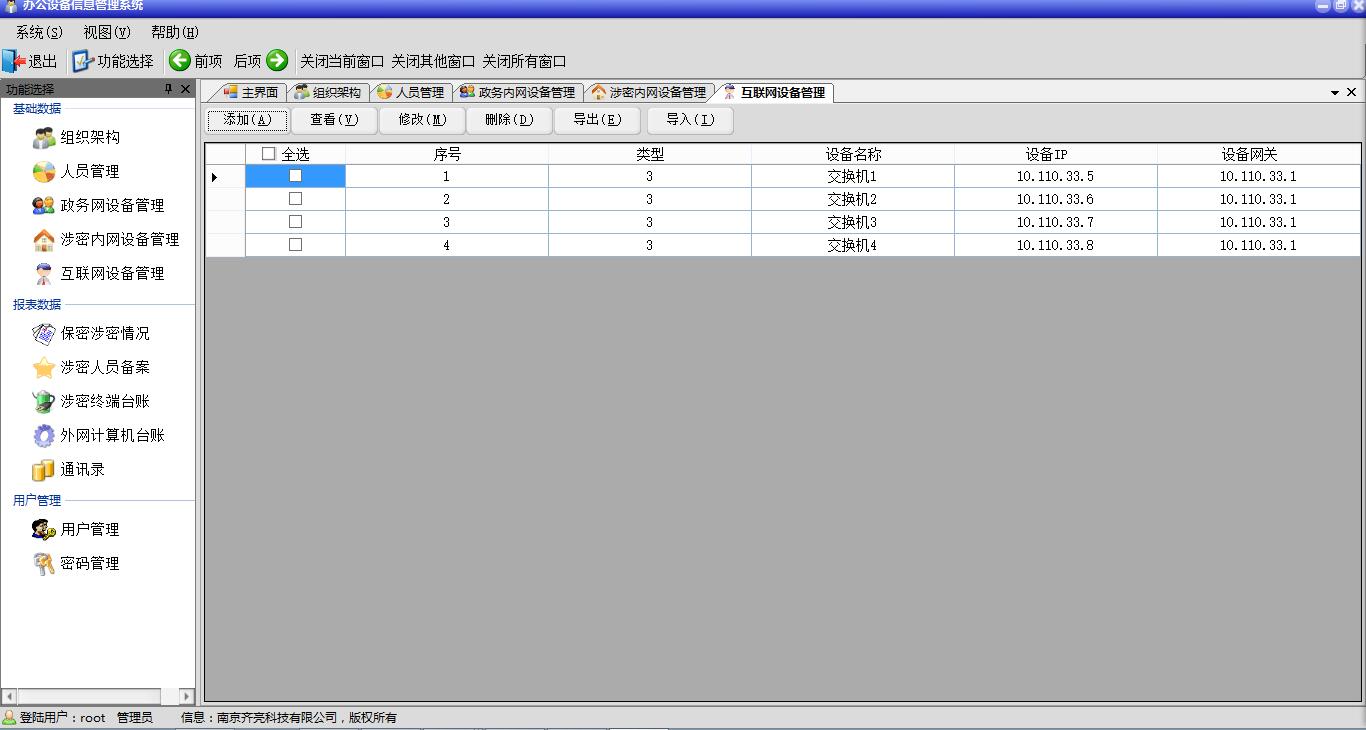Click the 涉密内网设备管理 house icon in sidebar
Viewport: 1366px width, 730px height.
43,240
